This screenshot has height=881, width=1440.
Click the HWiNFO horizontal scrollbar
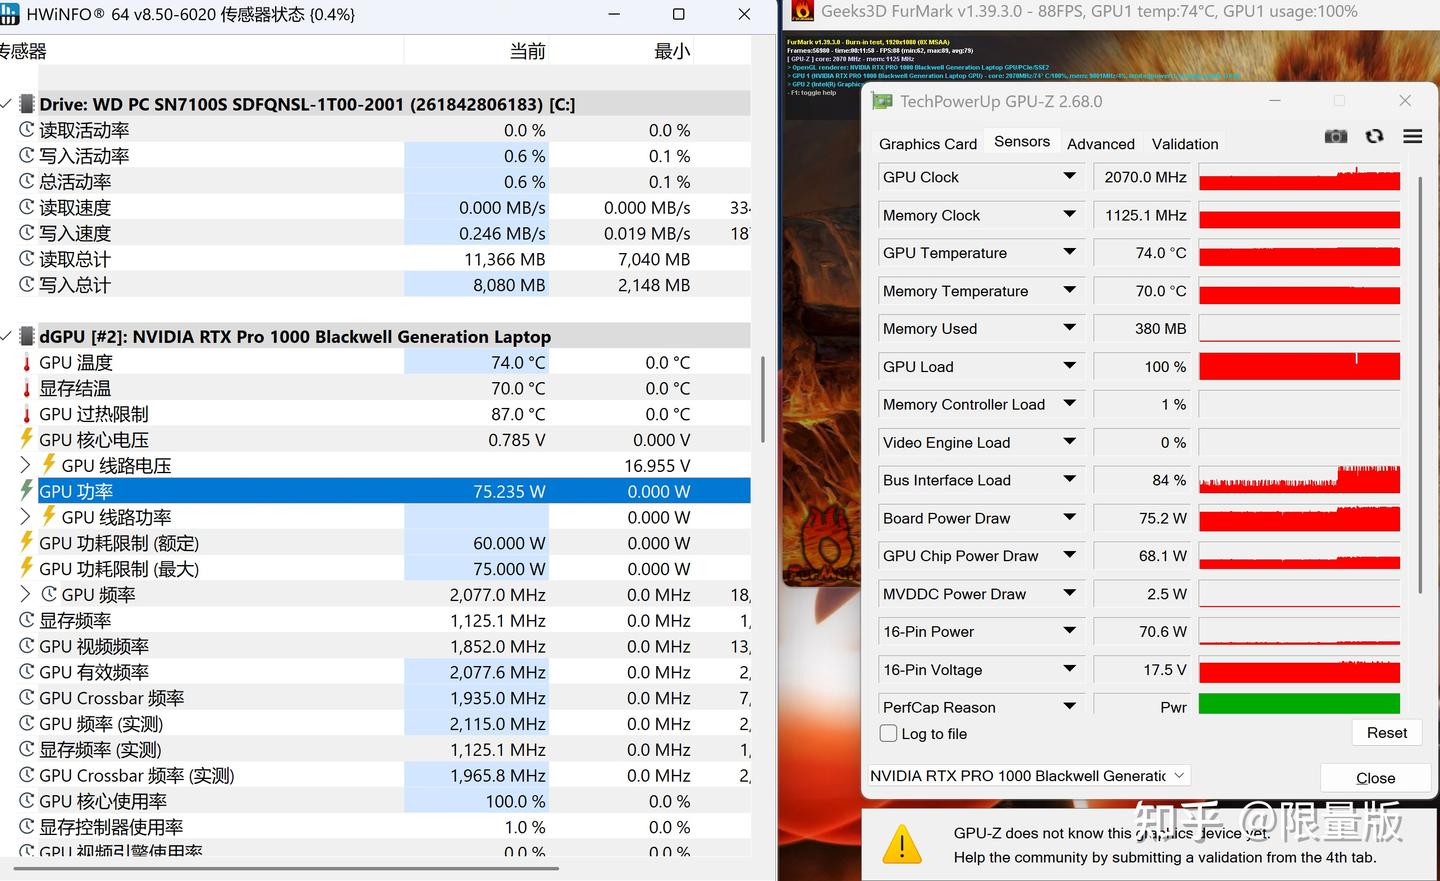[x=285, y=868]
